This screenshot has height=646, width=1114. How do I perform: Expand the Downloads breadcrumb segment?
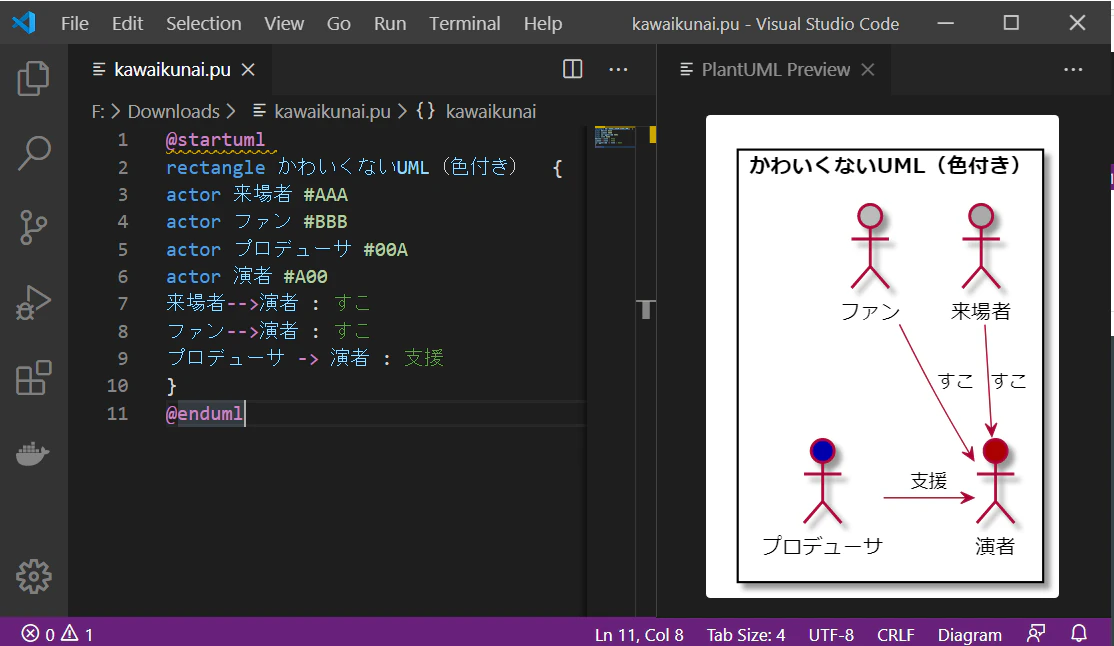(173, 112)
